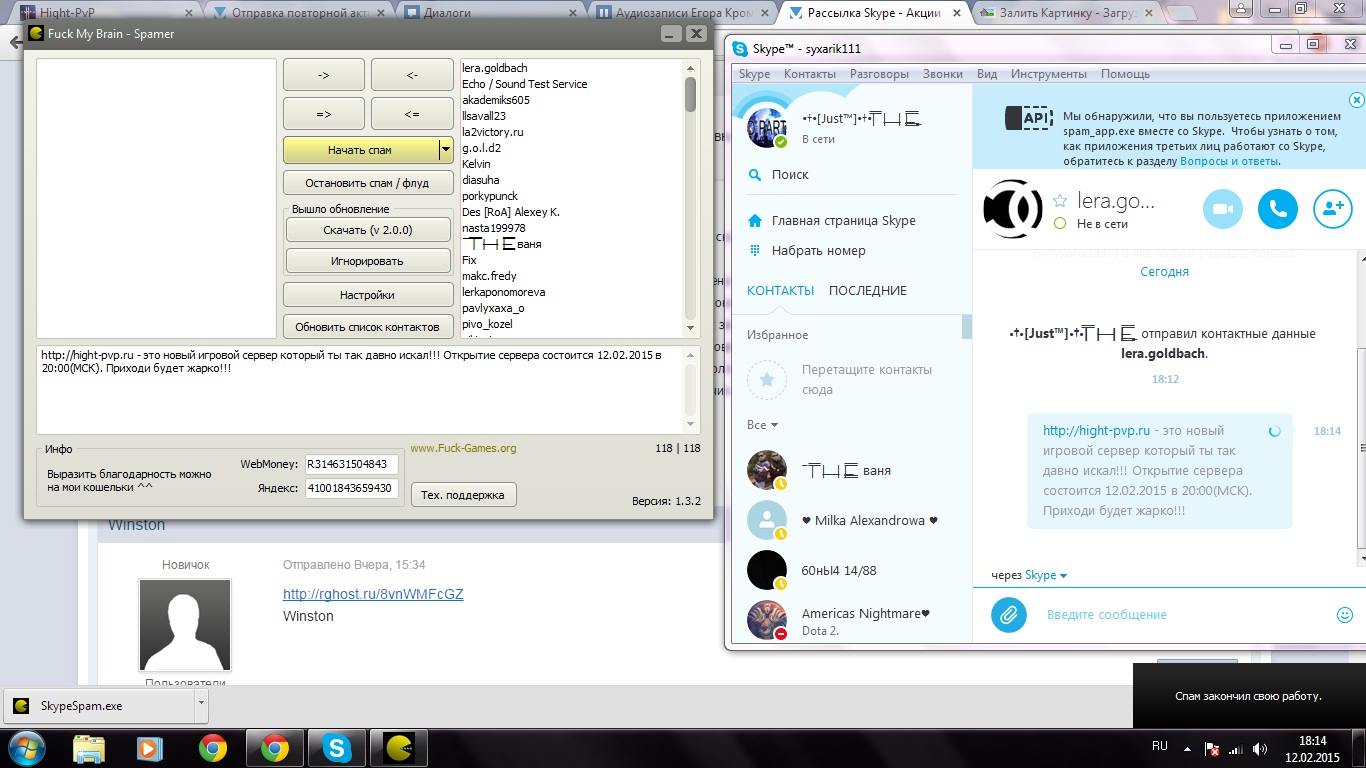Click the WebMoney wallet field
The width and height of the screenshot is (1366, 768).
tap(351, 464)
